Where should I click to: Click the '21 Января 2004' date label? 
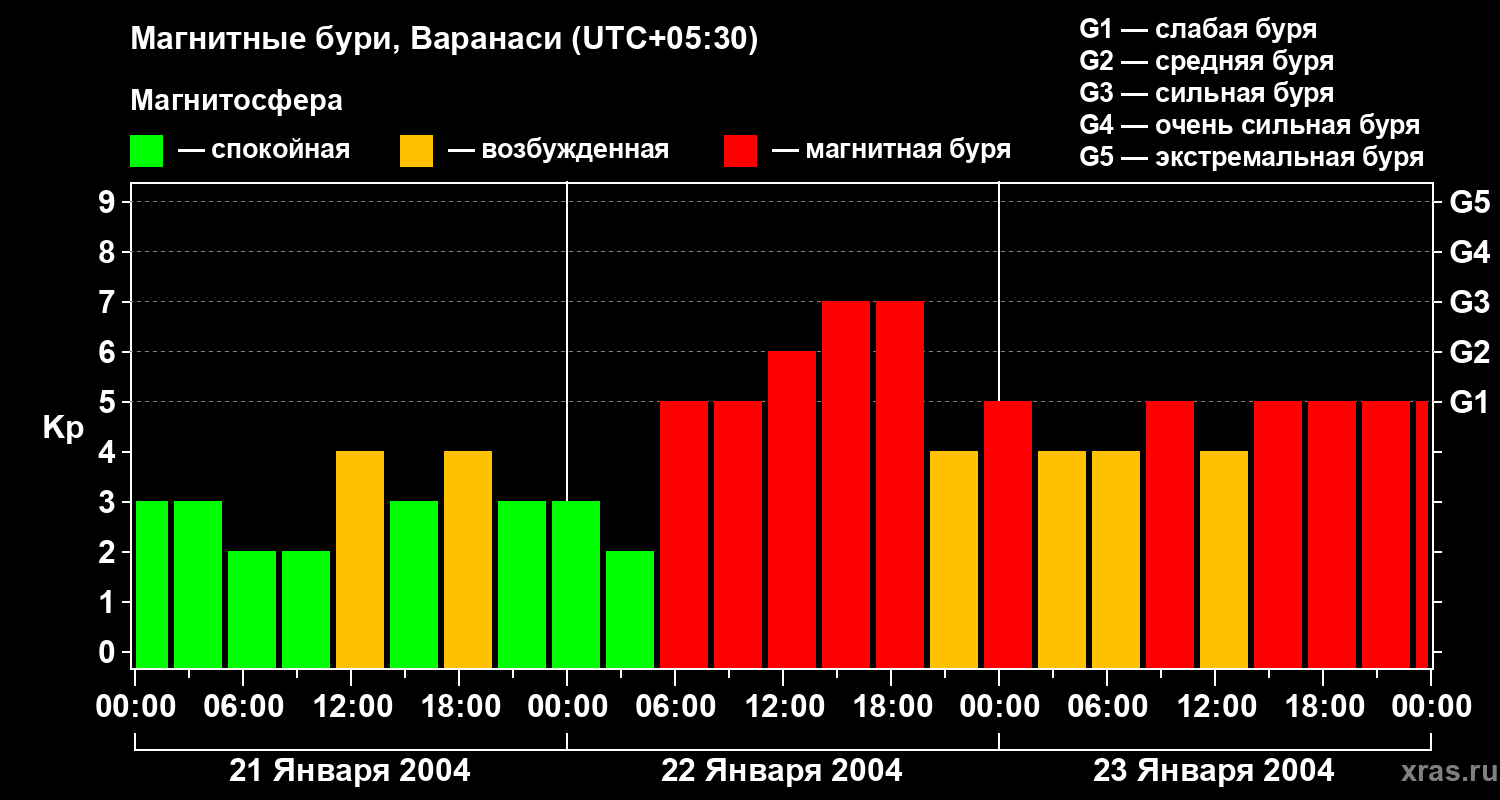point(350,771)
